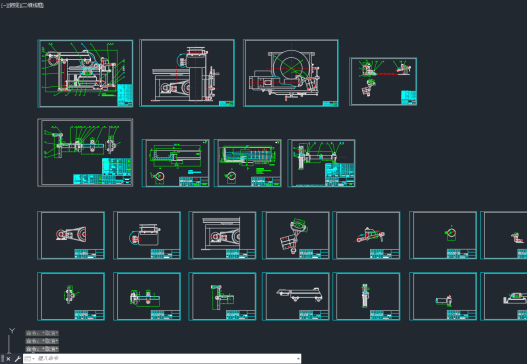Select the third sheet in the second row, with cyan hatching

[x=248, y=163]
